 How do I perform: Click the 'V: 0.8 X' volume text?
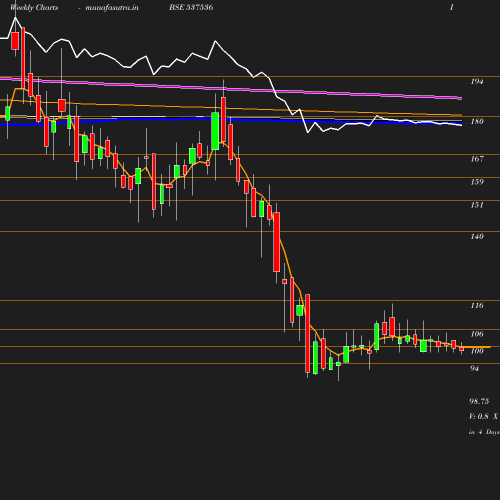(x=483, y=416)
